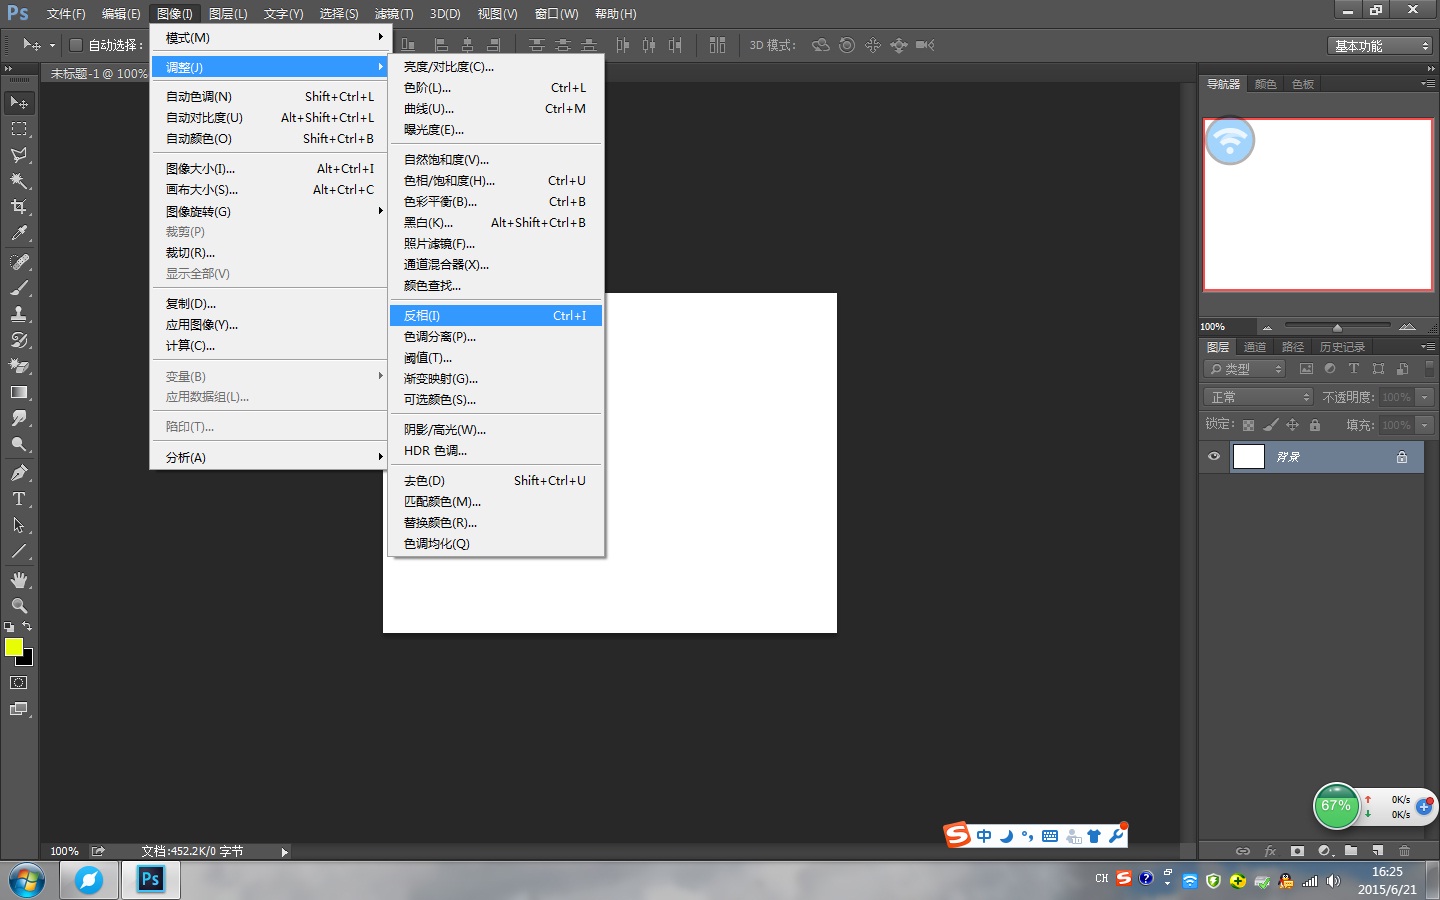Select the History Brush tool
Image resolution: width=1440 pixels, height=900 pixels.
pos(19,340)
